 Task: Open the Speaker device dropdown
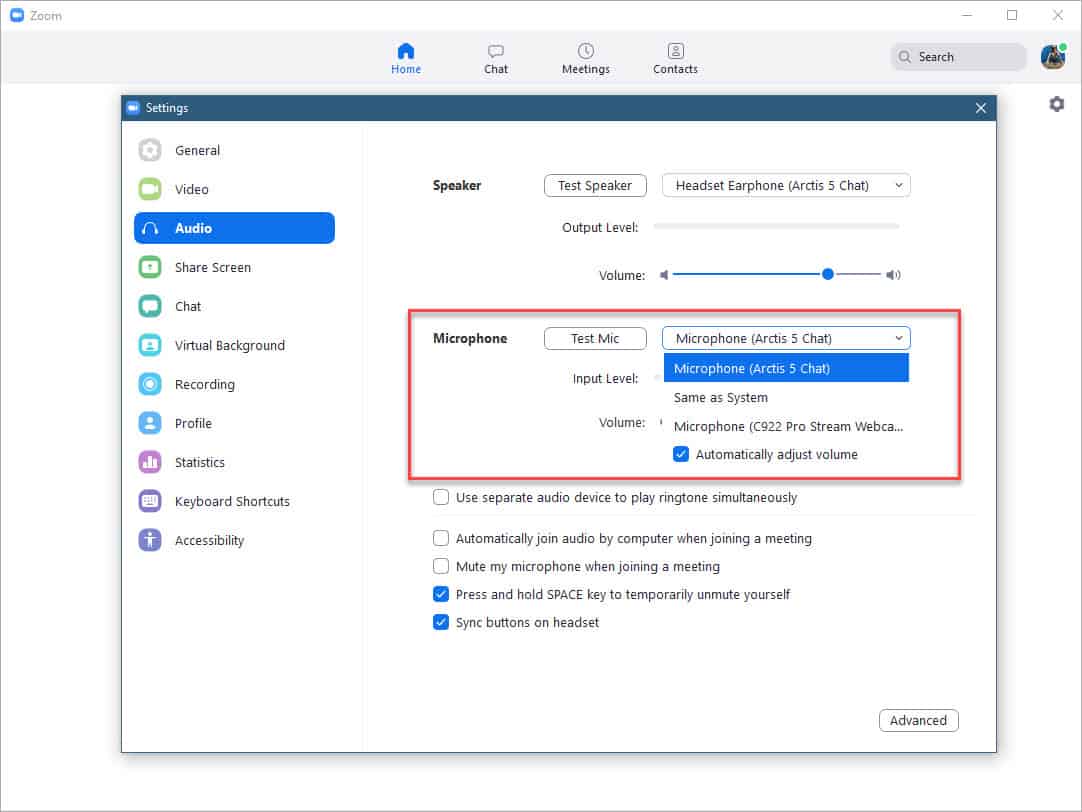(786, 186)
